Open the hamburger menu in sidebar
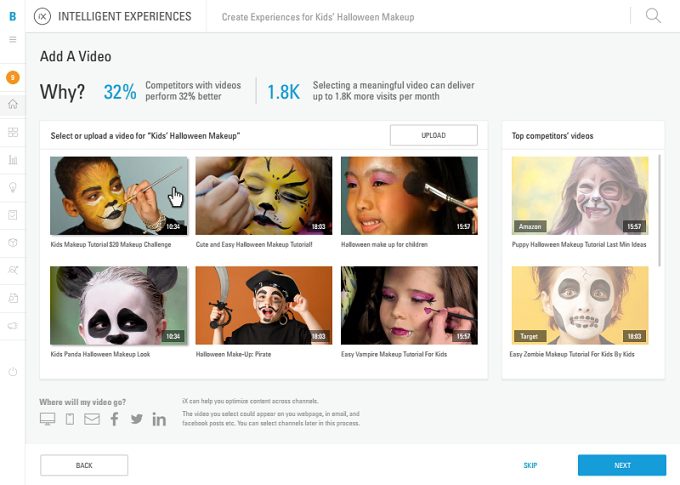680x485 pixels. (13, 39)
